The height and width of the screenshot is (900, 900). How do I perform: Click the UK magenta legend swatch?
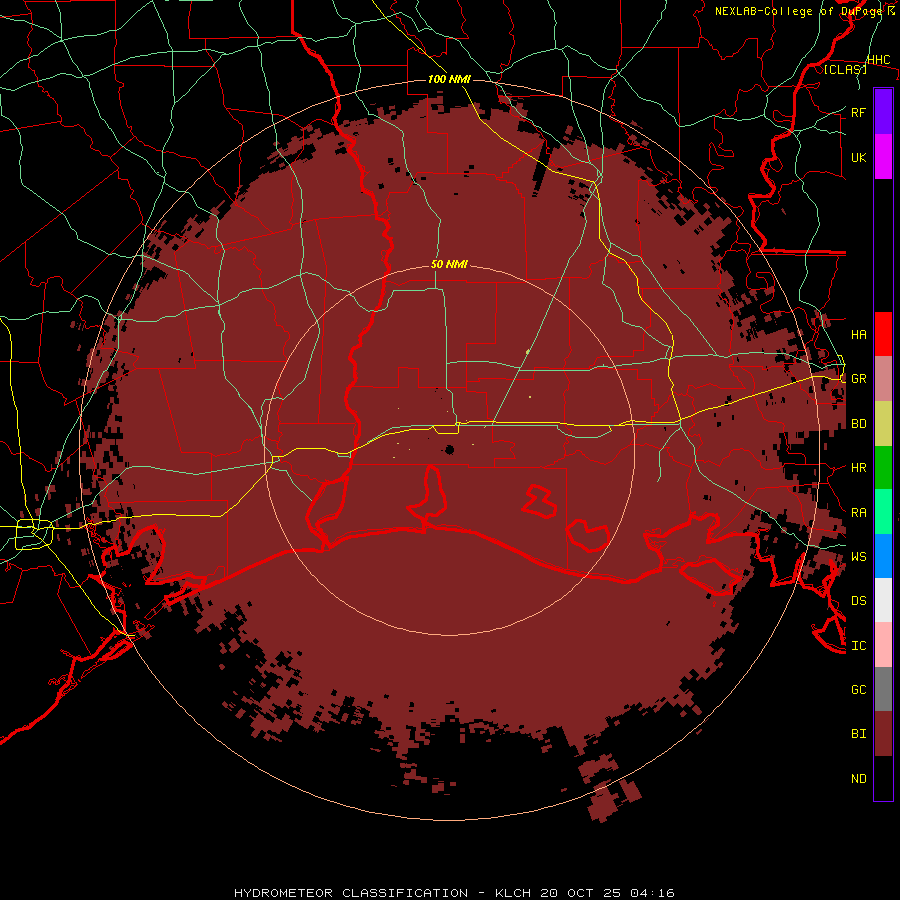(883, 157)
